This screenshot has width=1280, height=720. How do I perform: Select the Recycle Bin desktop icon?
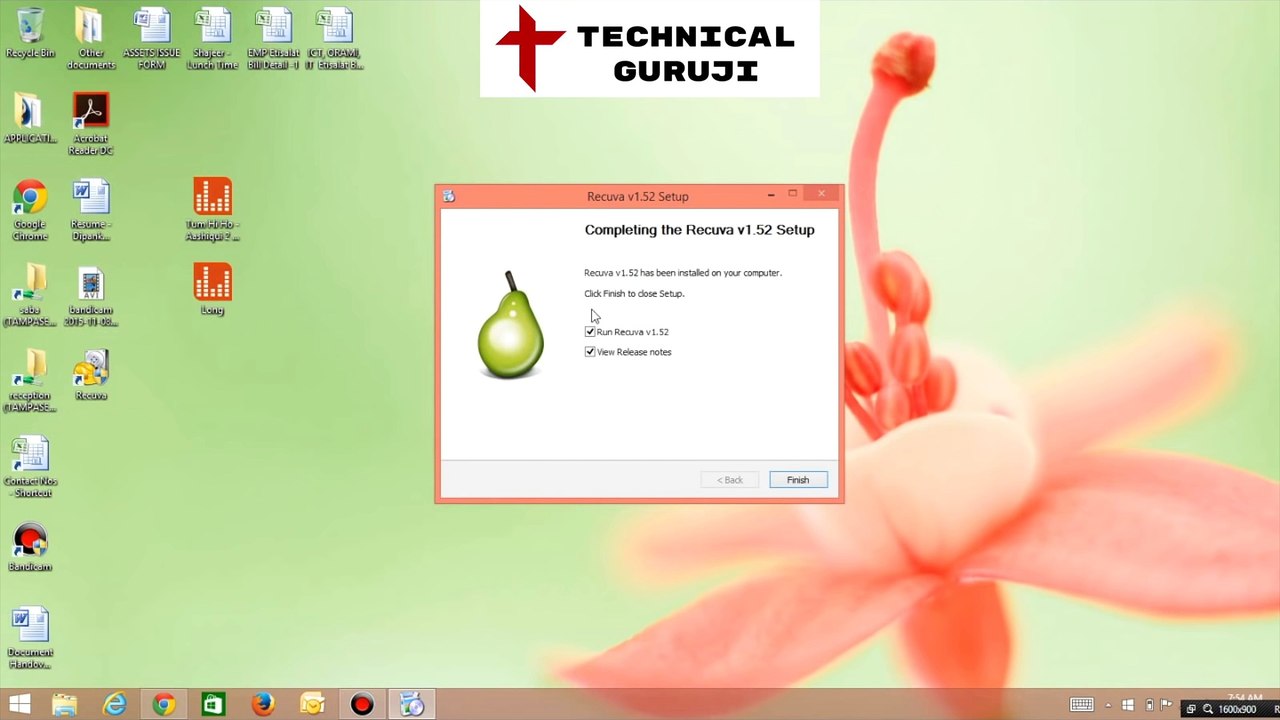pyautogui.click(x=30, y=32)
